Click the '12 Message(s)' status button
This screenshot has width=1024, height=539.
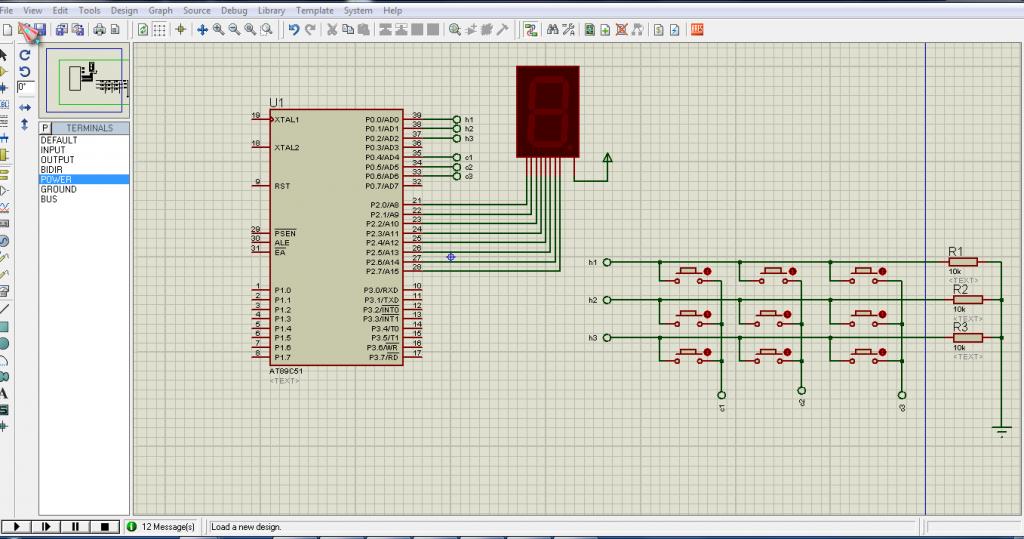pyautogui.click(x=161, y=526)
